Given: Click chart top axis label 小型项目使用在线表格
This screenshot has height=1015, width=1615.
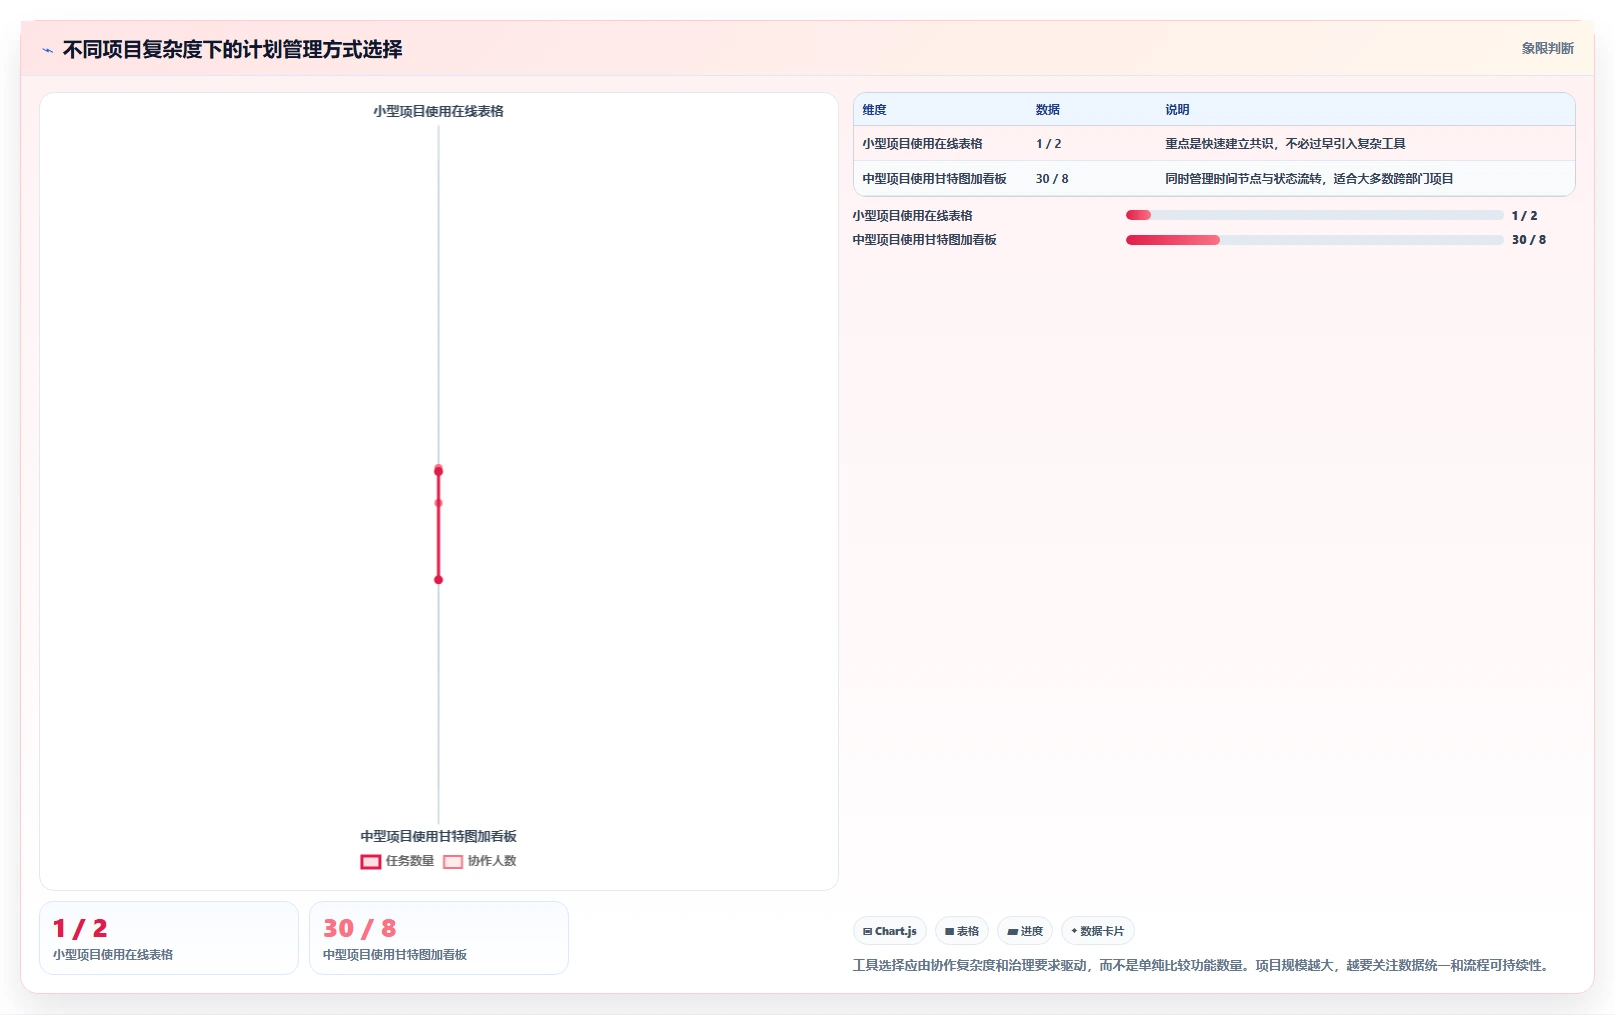Looking at the screenshot, I should [438, 111].
